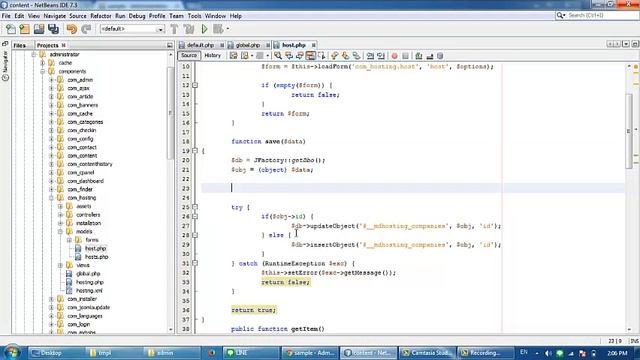The image size is (640, 360).
Task: Toggle Bookmark icon in editor toolbar
Action: point(356,56)
